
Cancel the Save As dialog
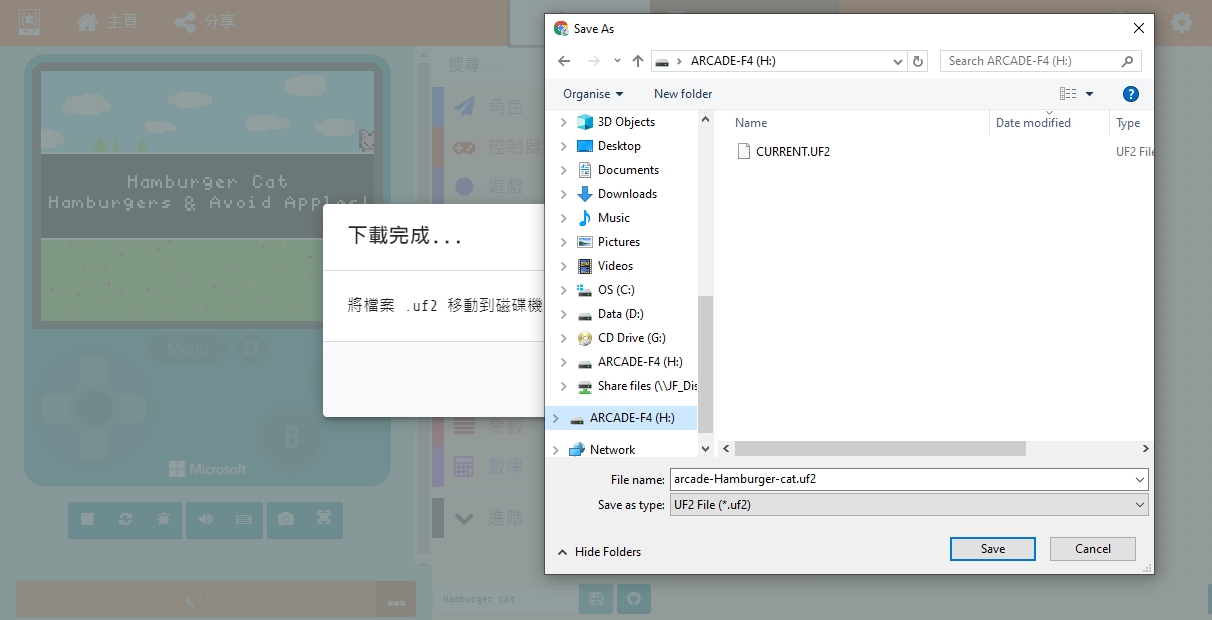1092,548
